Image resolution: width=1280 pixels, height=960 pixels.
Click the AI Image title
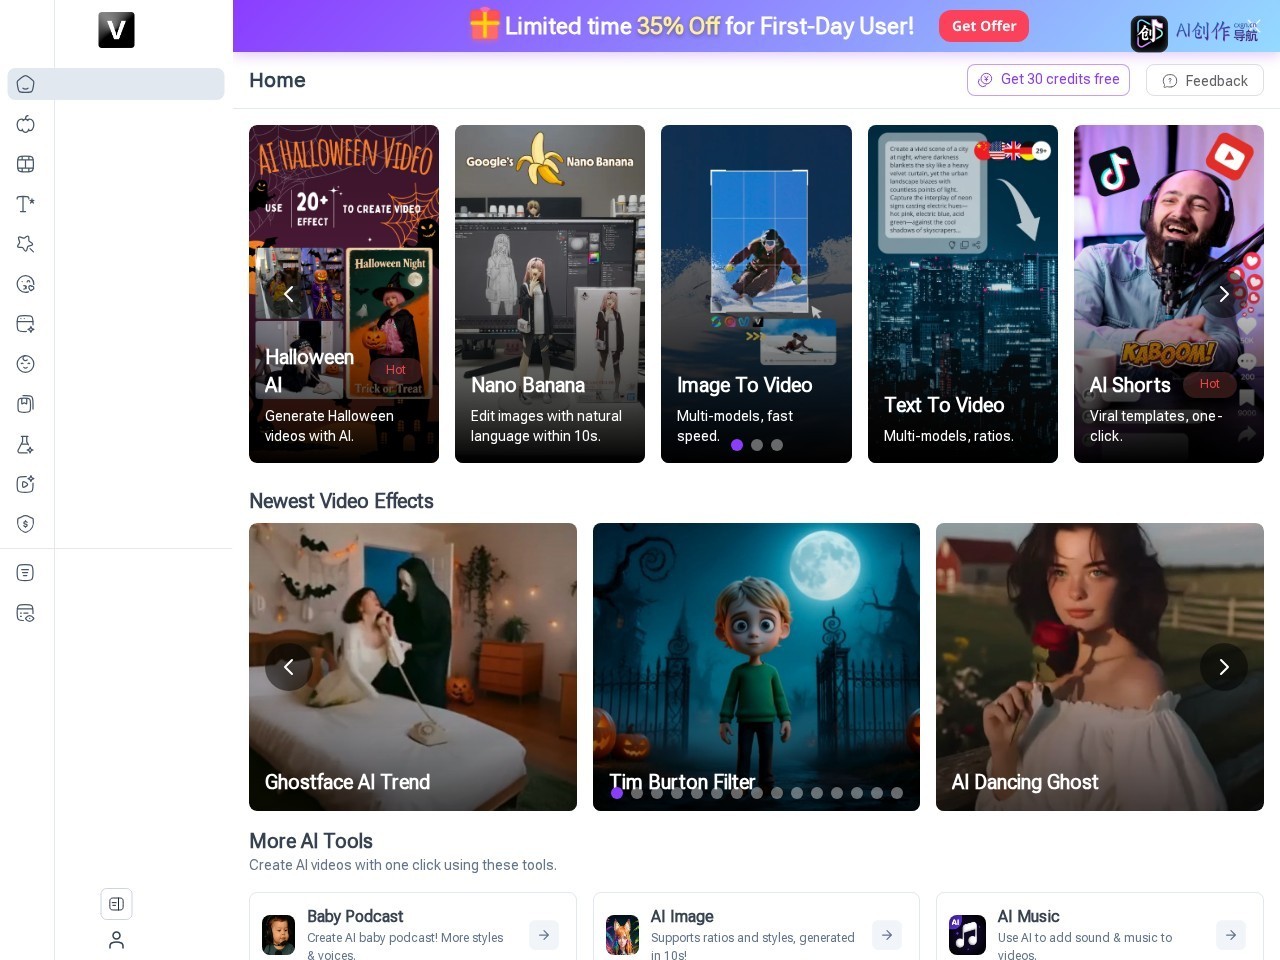(x=682, y=916)
